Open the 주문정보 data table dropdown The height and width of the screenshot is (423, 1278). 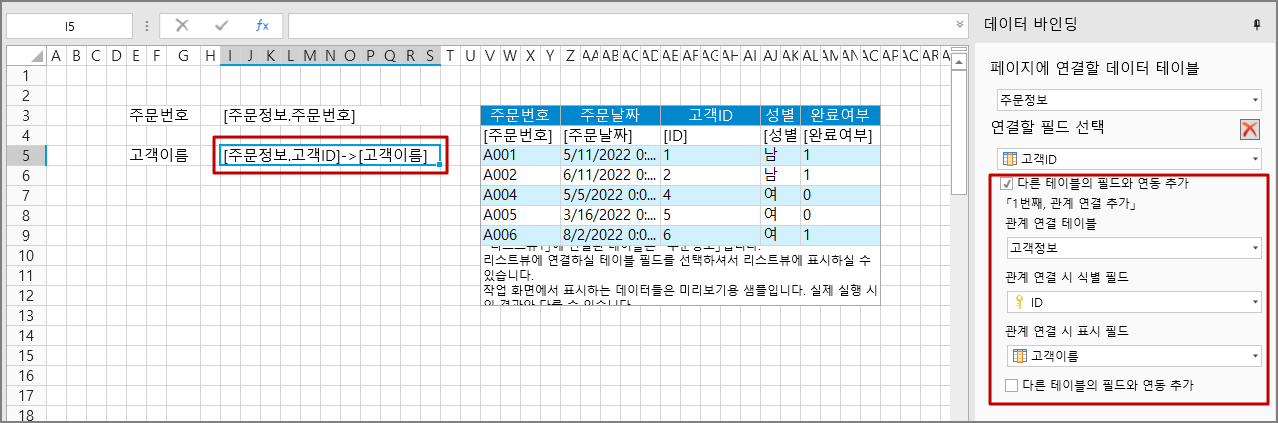pyautogui.click(x=1128, y=100)
